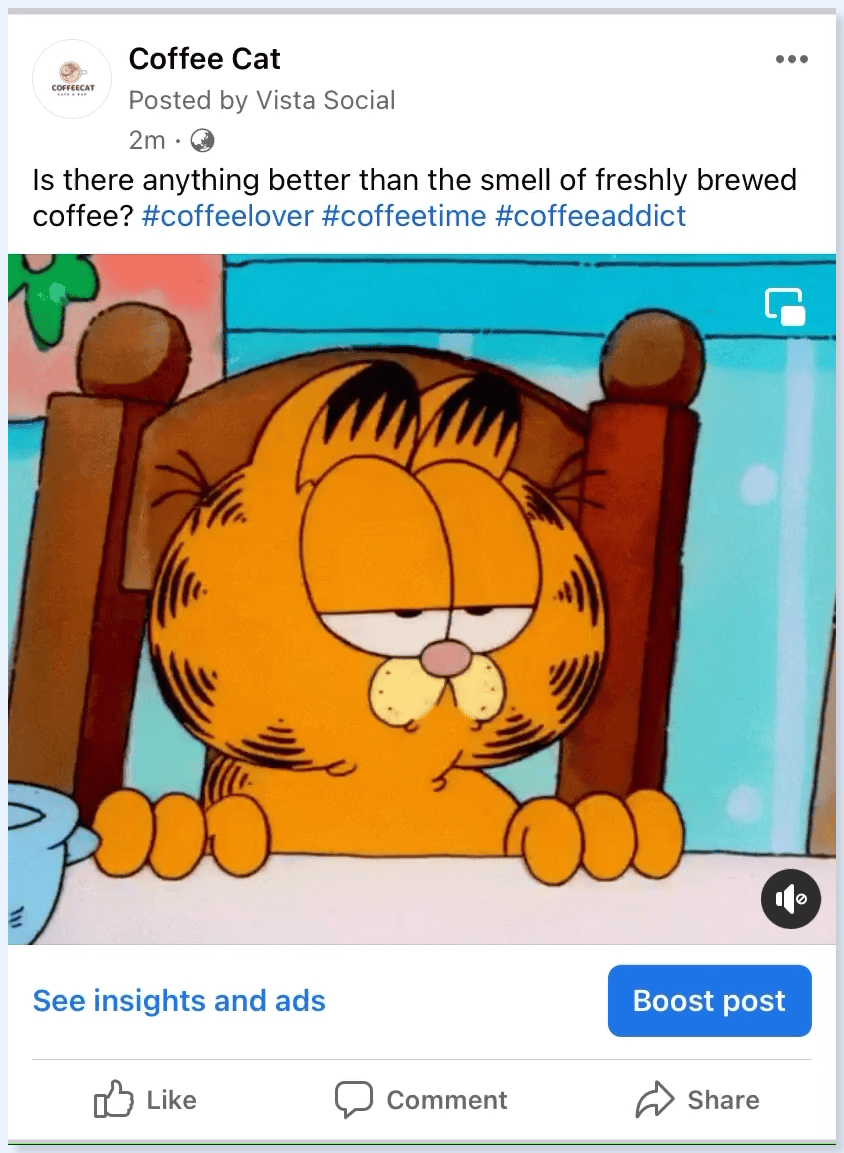Unmute the video sound
Screen dimensions: 844x1153
(x=791, y=899)
